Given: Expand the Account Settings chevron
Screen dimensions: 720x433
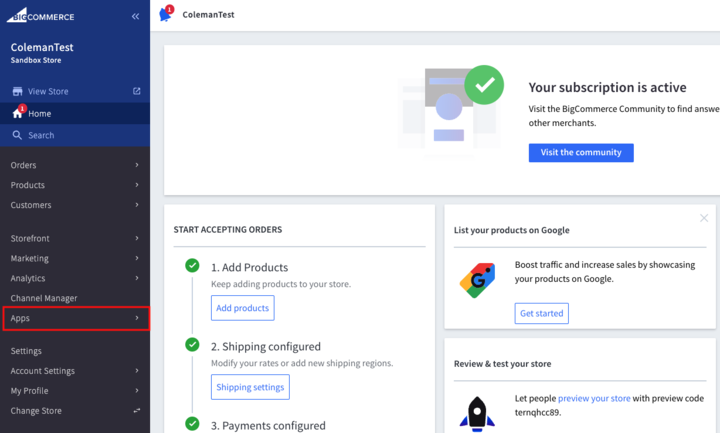Looking at the screenshot, I should pos(137,371).
